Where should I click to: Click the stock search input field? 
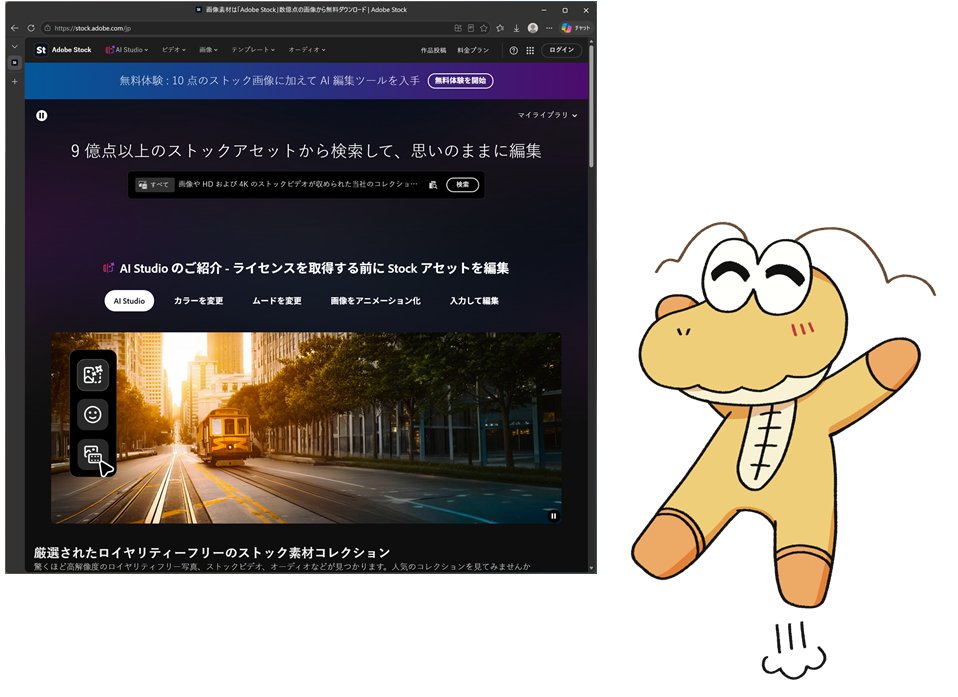click(x=298, y=184)
